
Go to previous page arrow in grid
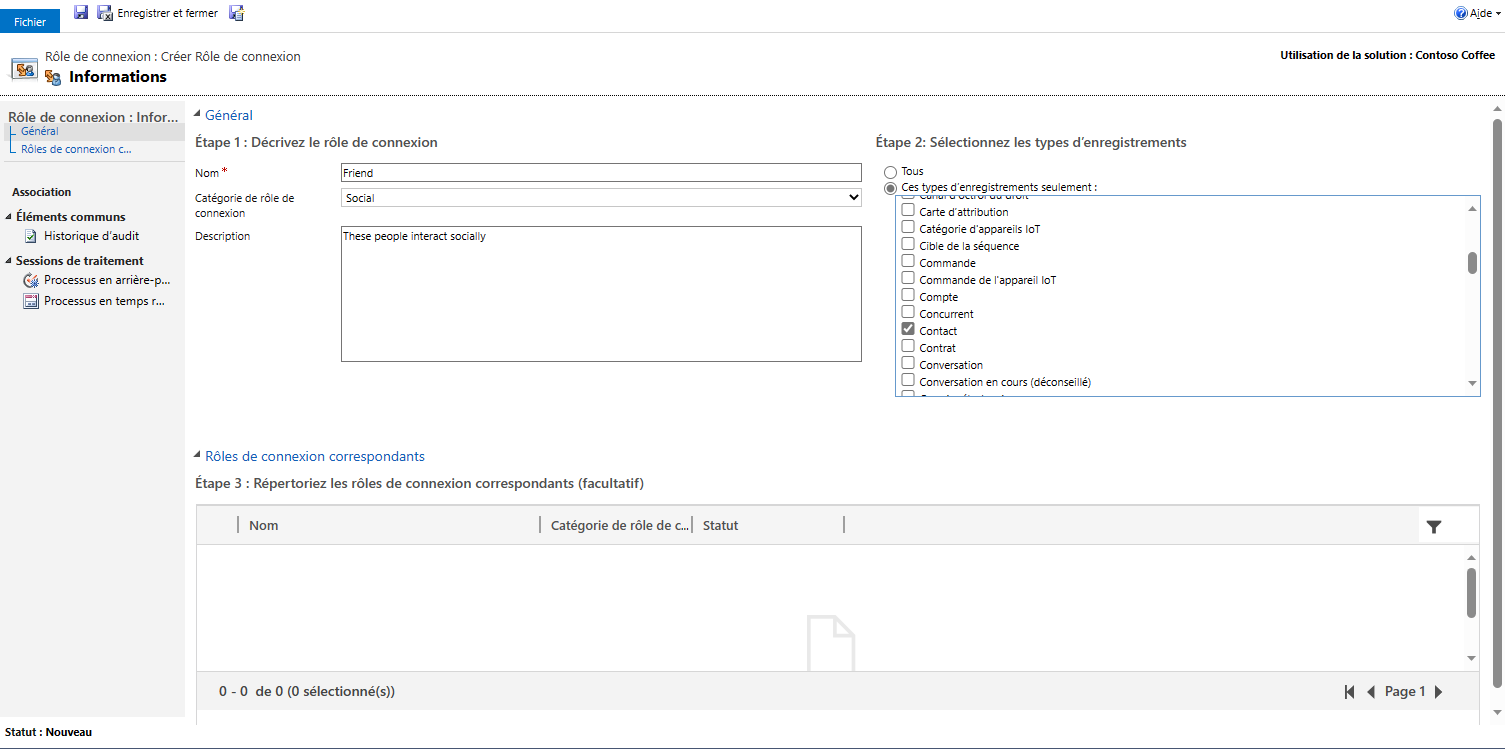click(x=1371, y=692)
